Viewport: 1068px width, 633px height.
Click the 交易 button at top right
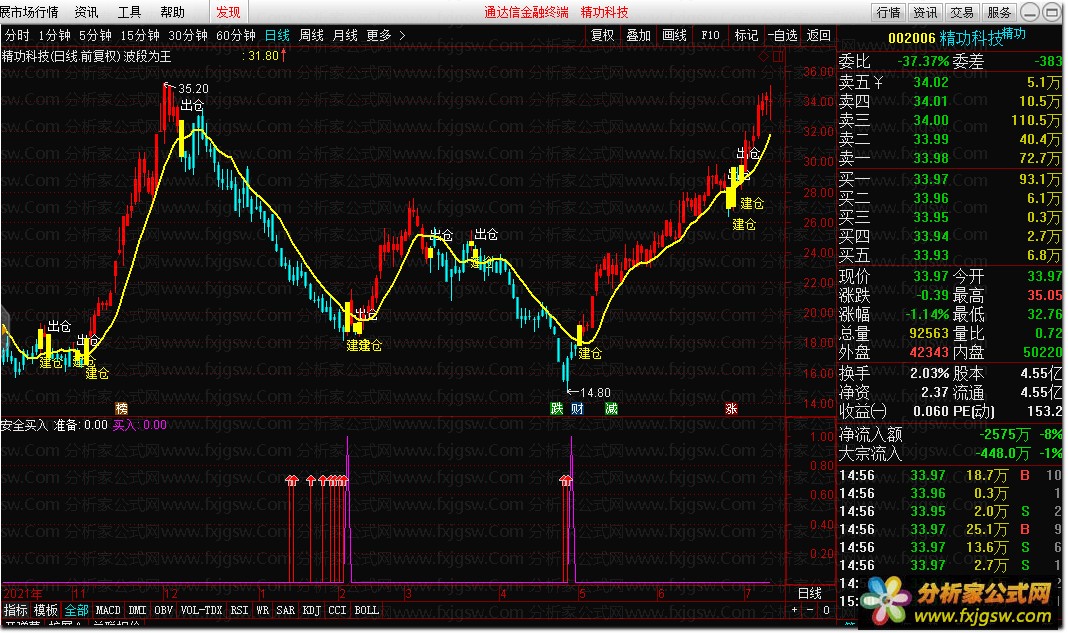coord(962,13)
